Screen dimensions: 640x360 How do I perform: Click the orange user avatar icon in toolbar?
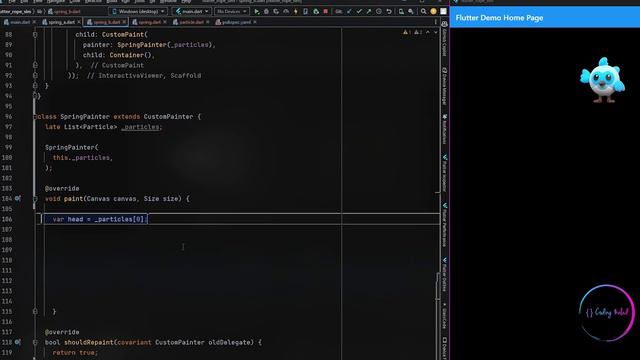click(433, 11)
